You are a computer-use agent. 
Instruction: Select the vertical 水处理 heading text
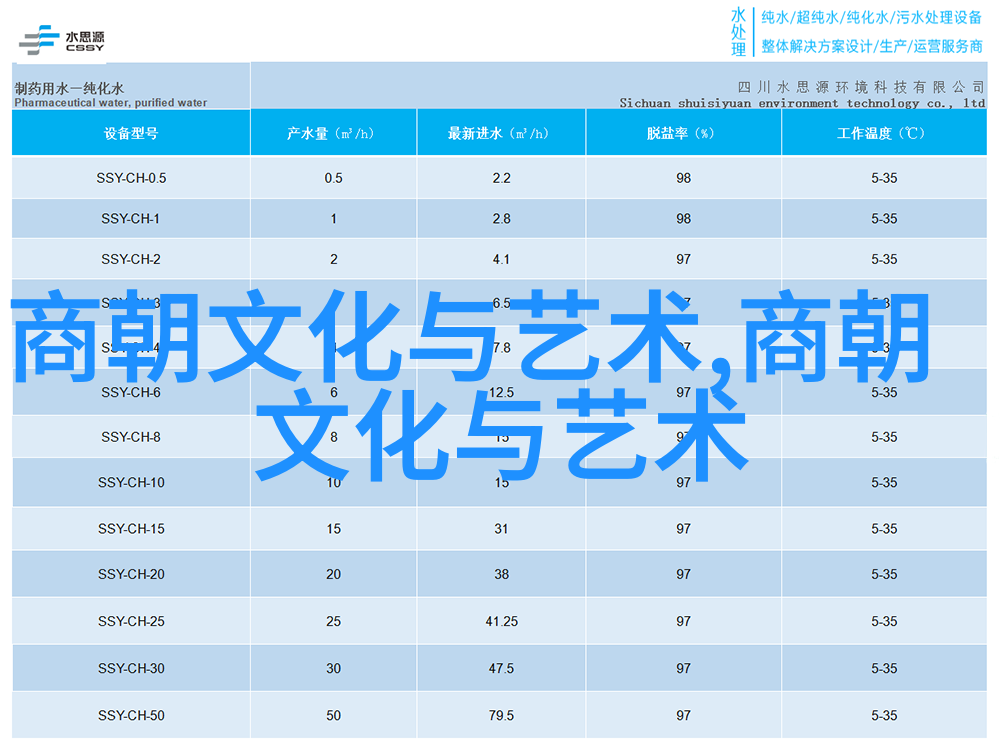739,32
